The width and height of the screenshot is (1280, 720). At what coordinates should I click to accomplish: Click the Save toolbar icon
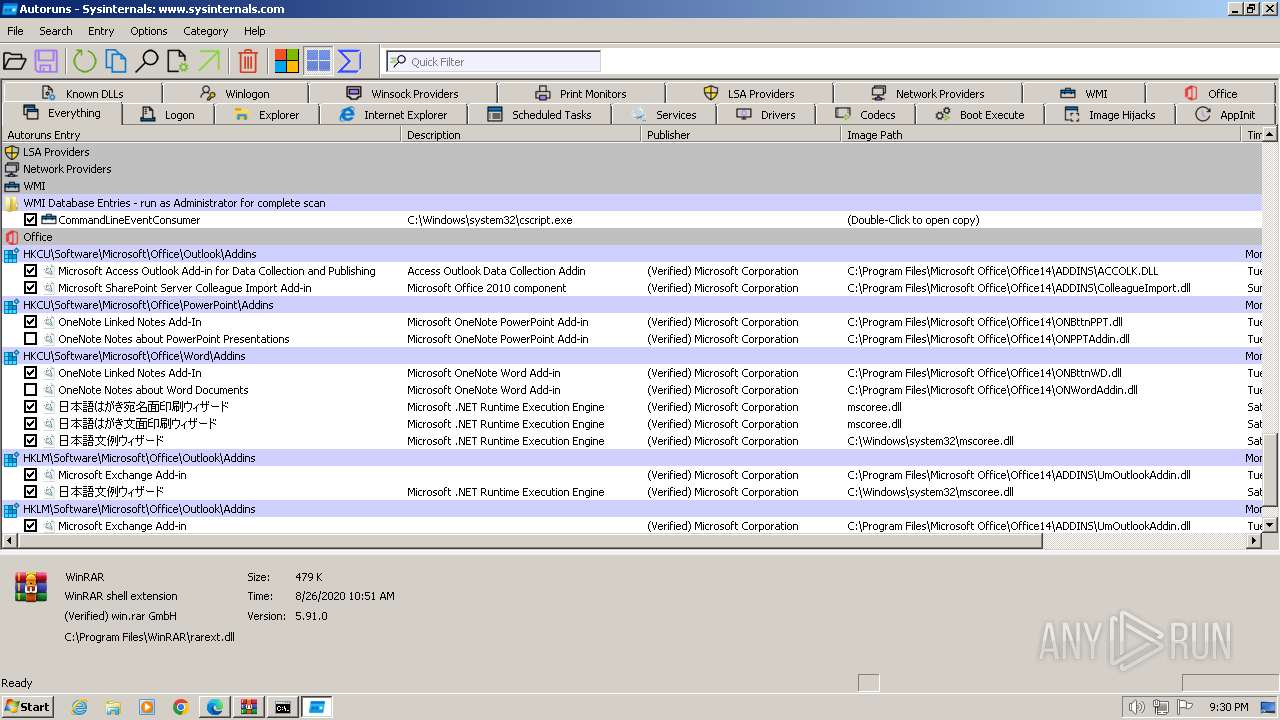pyautogui.click(x=46, y=61)
